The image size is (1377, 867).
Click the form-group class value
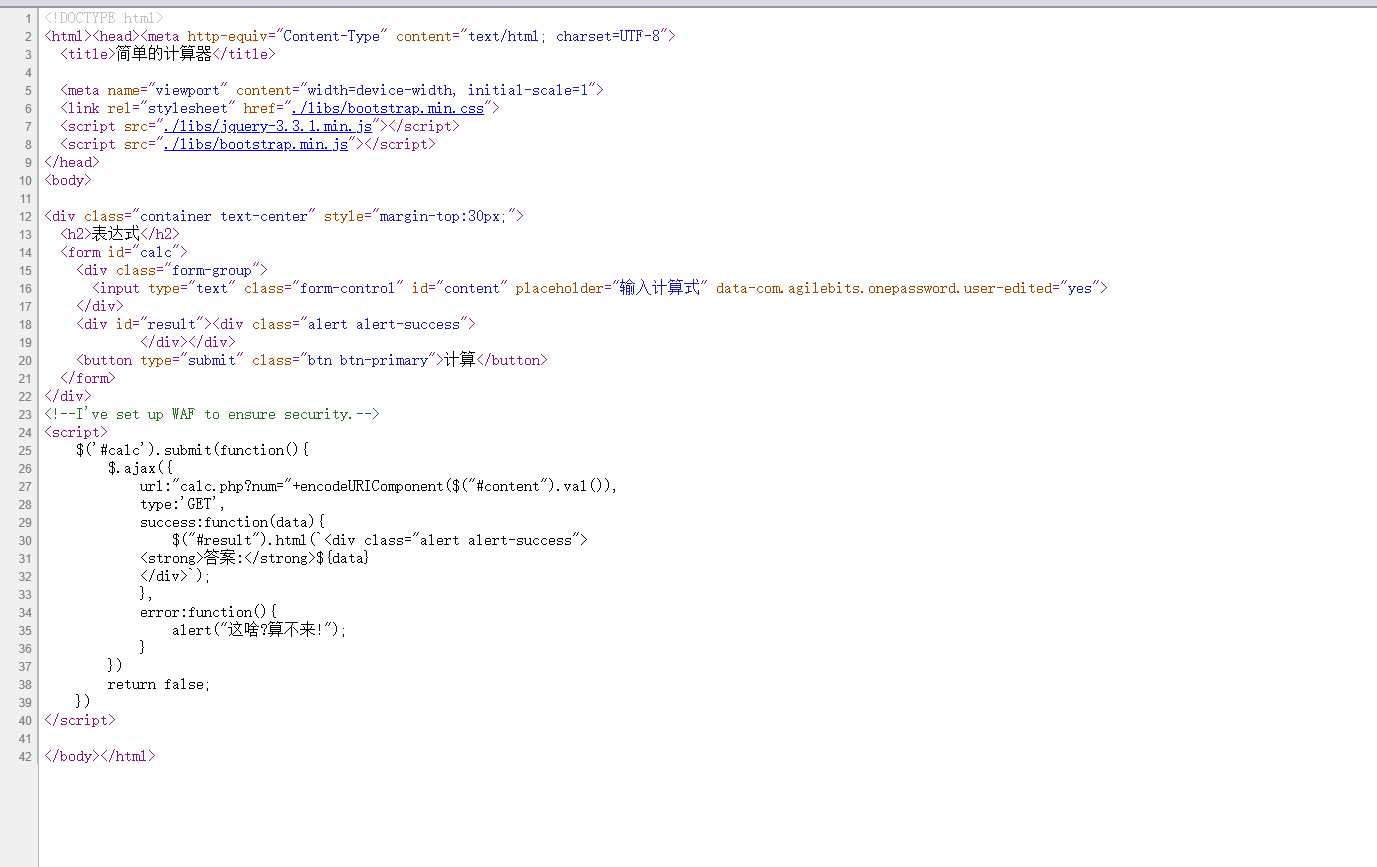click(212, 270)
